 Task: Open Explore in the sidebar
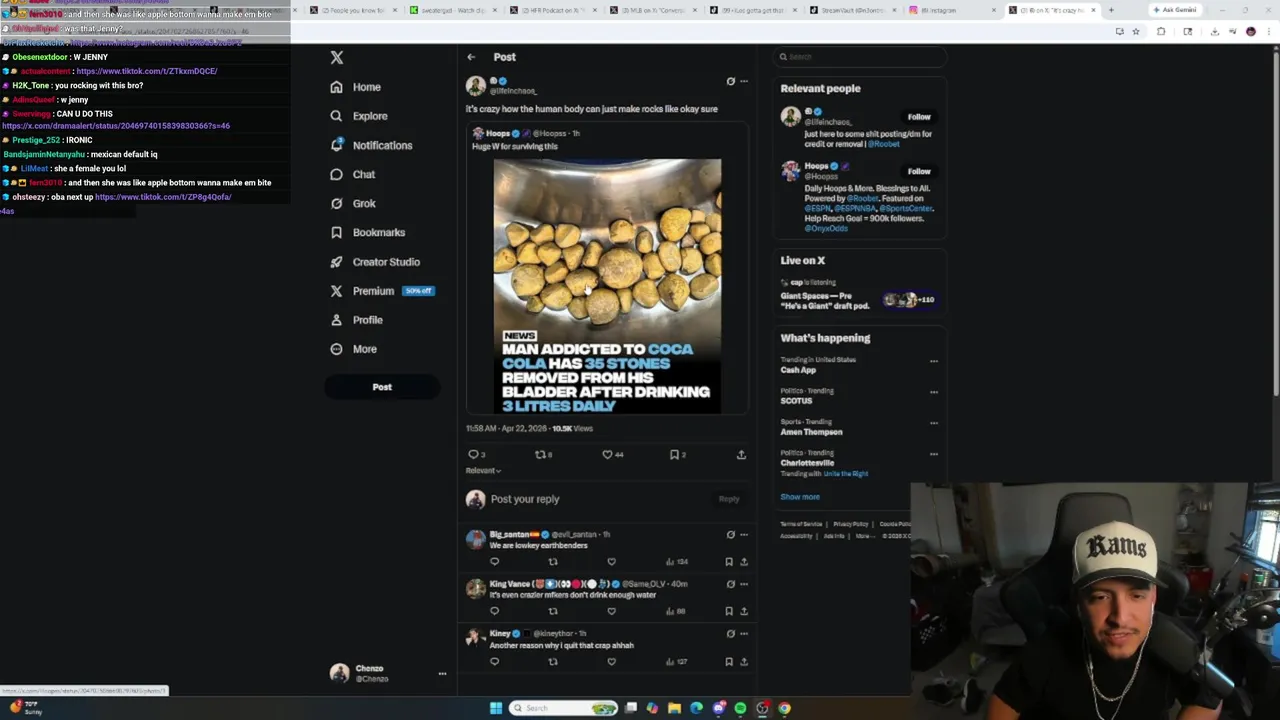[x=359, y=116]
